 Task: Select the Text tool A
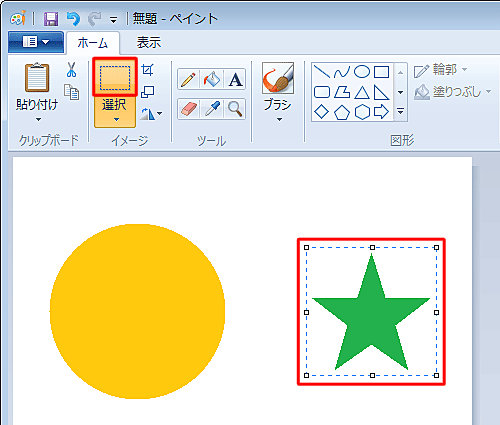(x=235, y=80)
